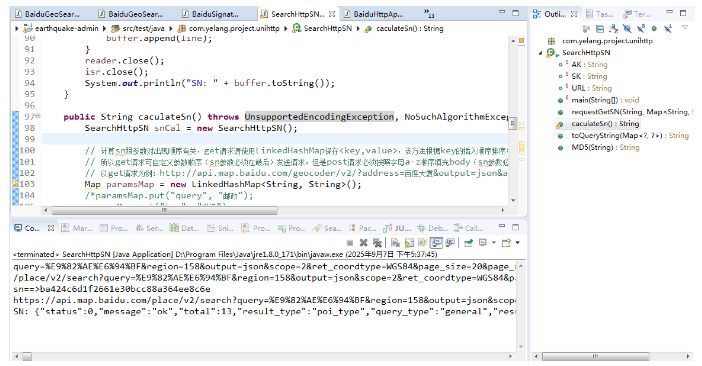702x366 pixels.
Task: Close the SearchHttpSN editor tab
Action: (332, 14)
